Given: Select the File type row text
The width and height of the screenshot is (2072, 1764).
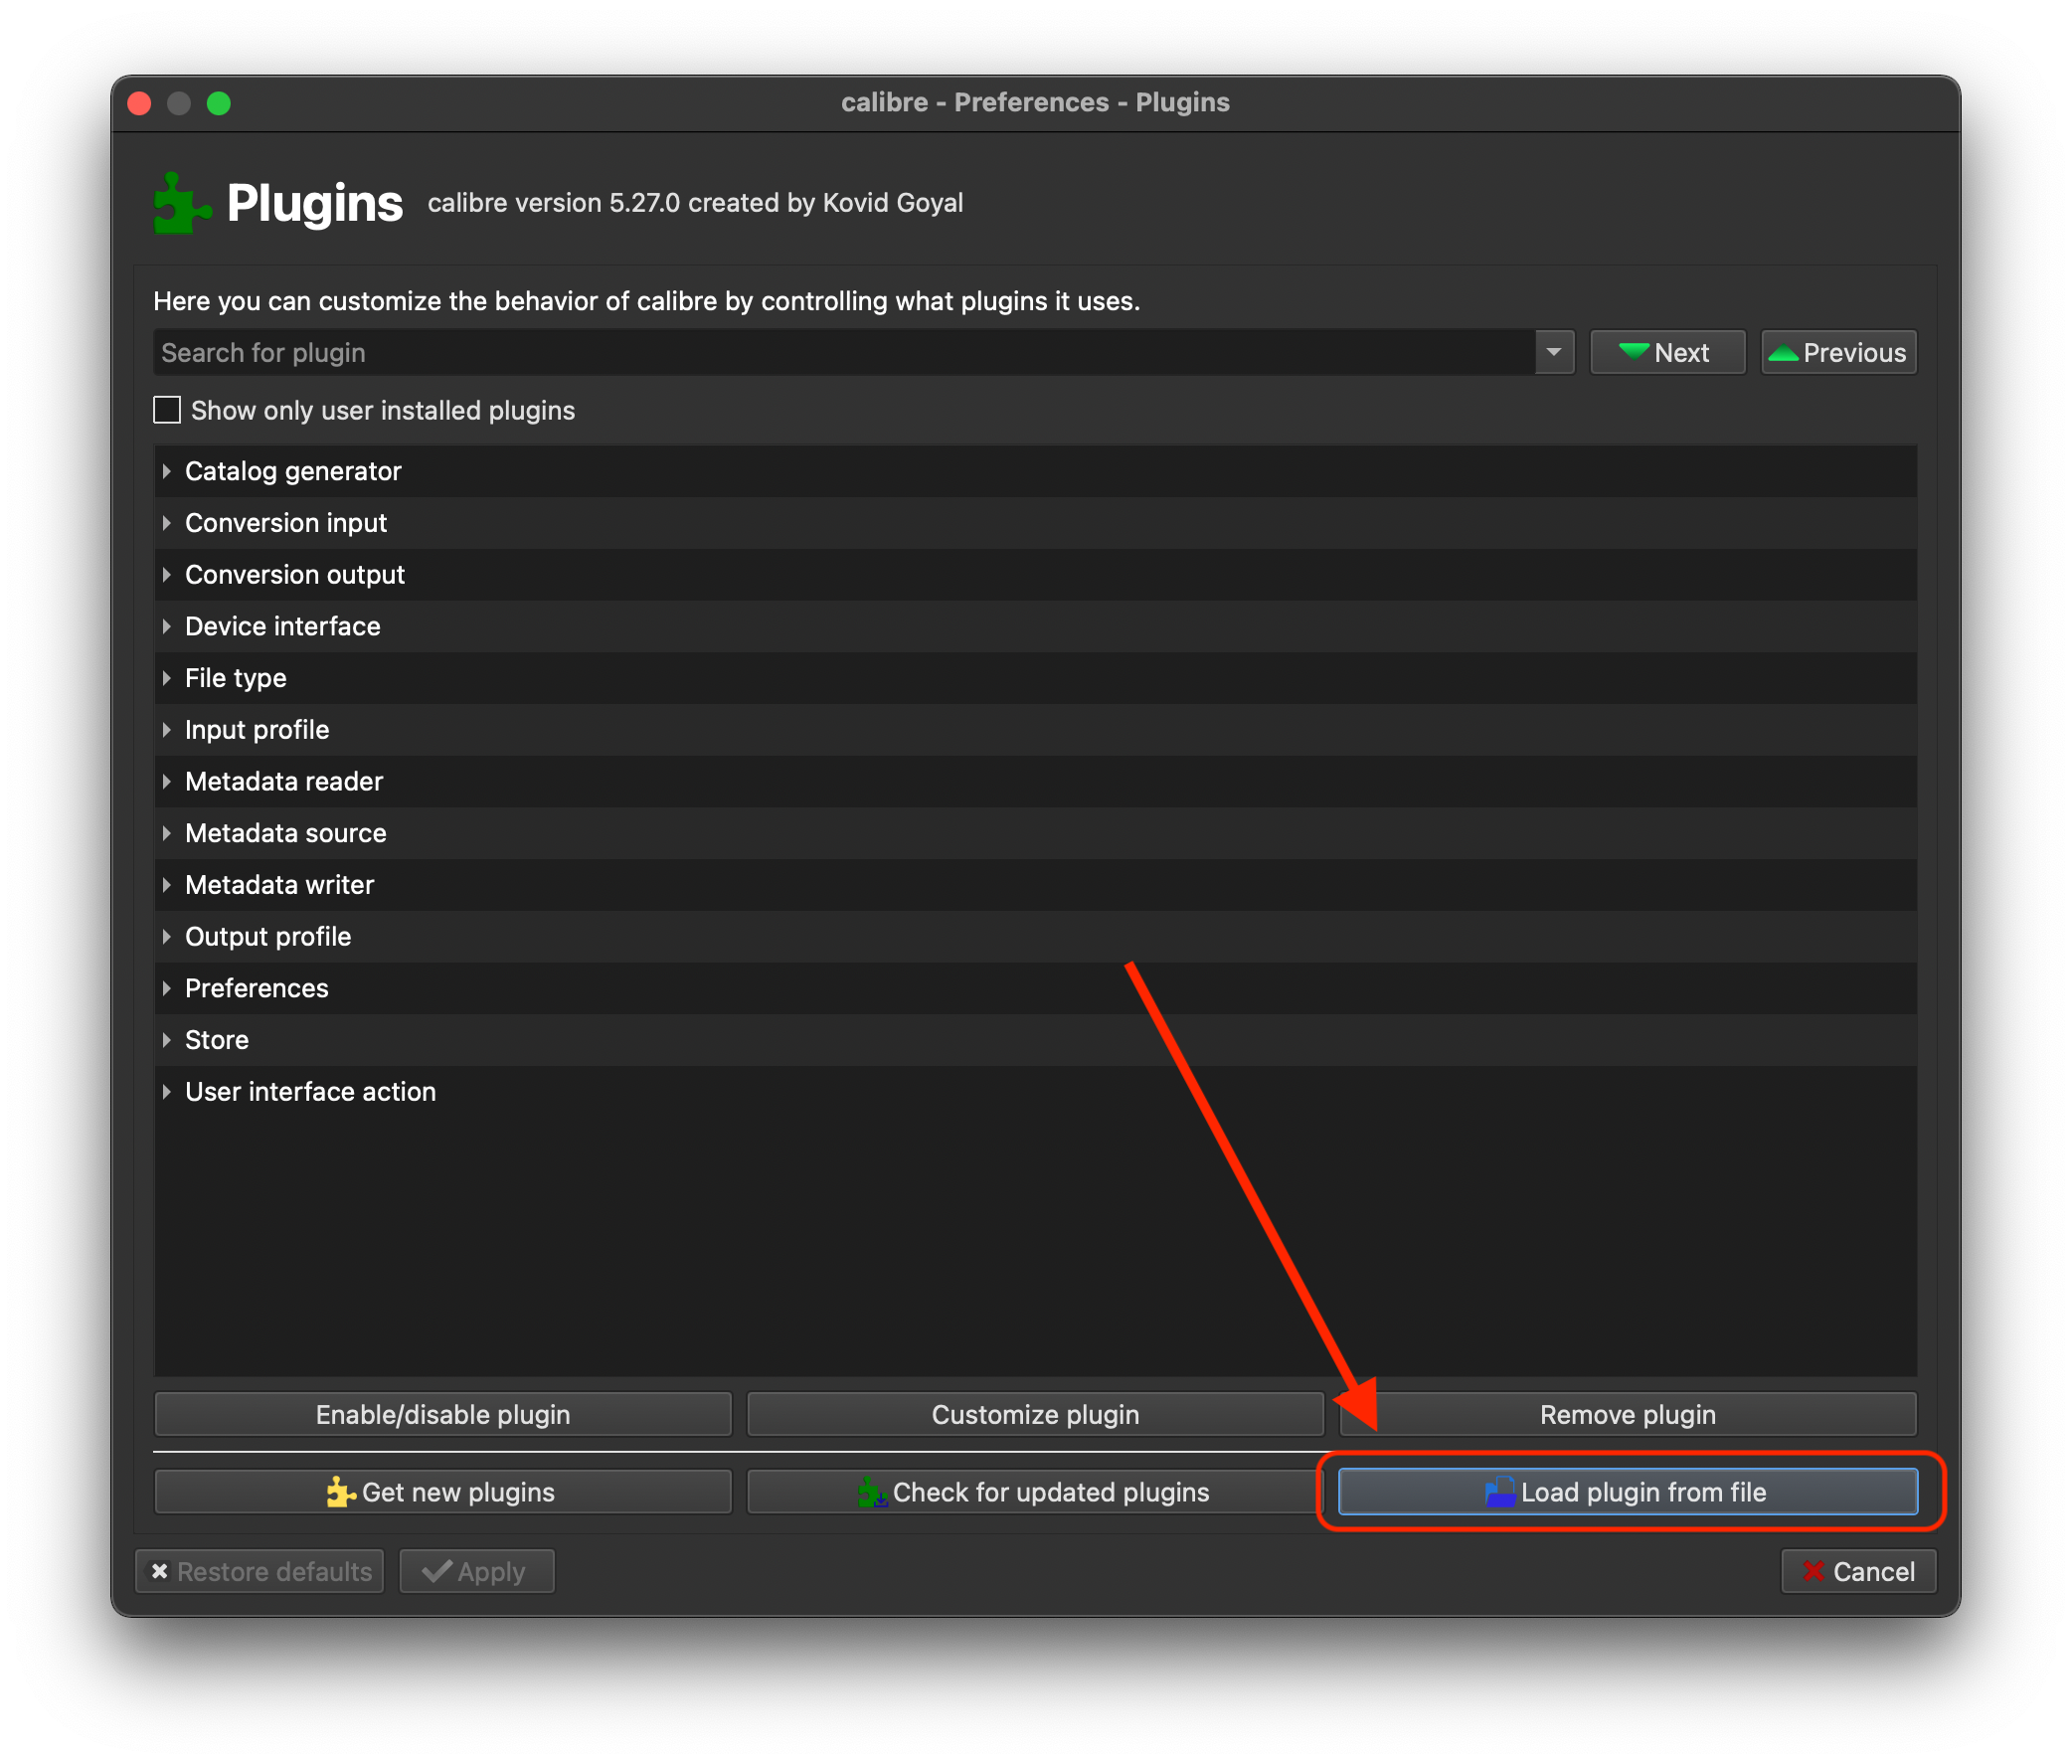Looking at the screenshot, I should click(x=236, y=678).
